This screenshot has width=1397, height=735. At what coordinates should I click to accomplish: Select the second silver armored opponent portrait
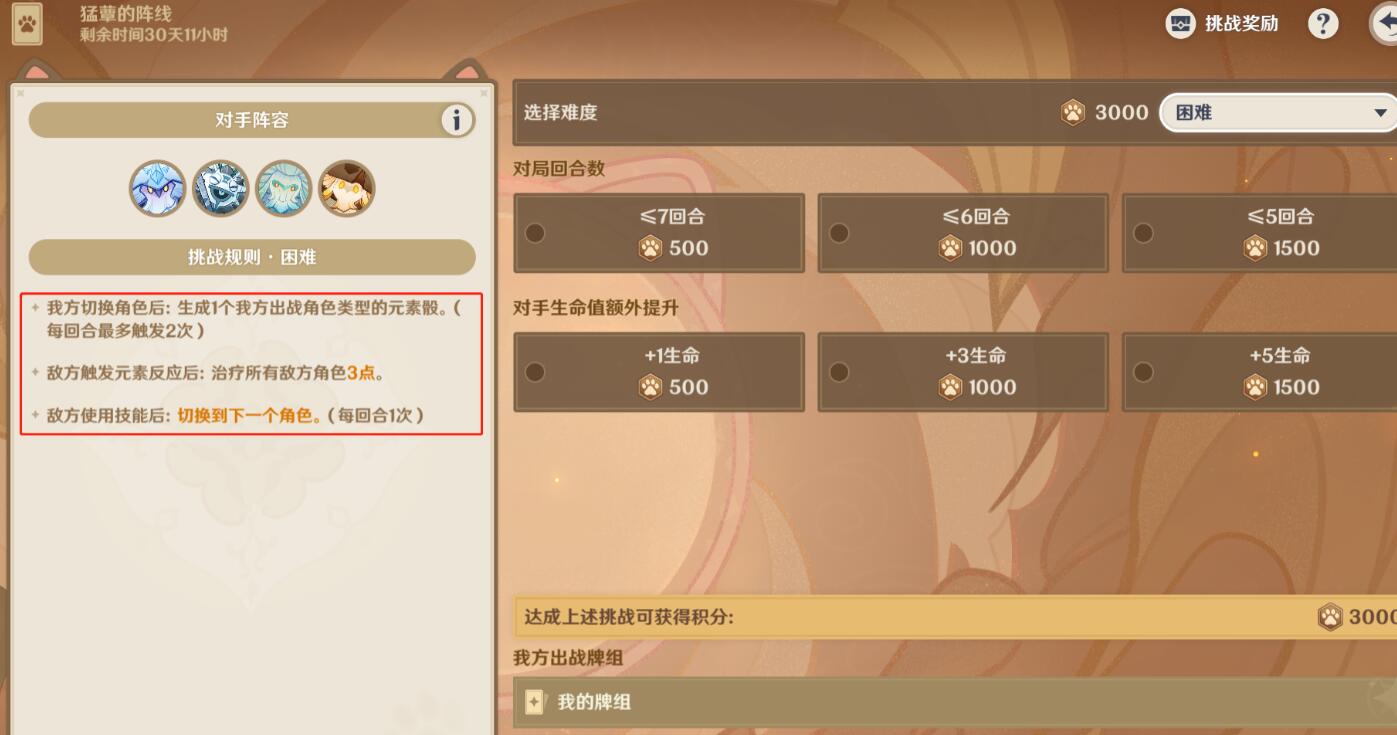(x=220, y=188)
